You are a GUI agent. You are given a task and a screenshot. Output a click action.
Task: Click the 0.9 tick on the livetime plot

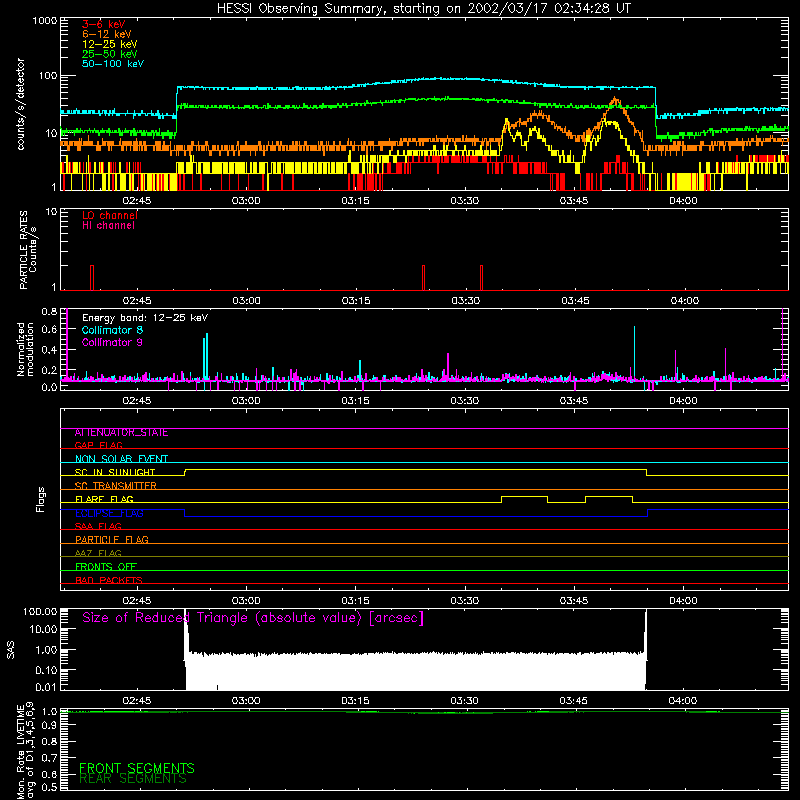coord(49,725)
